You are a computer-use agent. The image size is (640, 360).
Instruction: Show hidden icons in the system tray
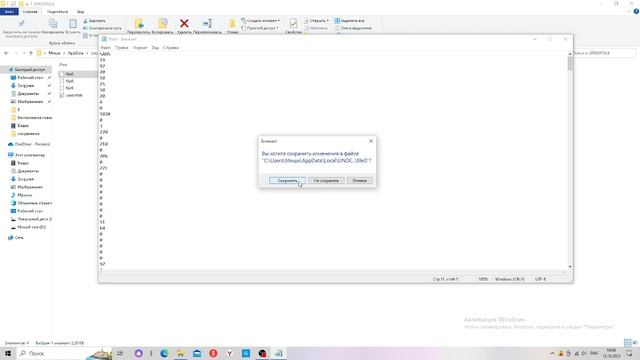tap(552, 353)
